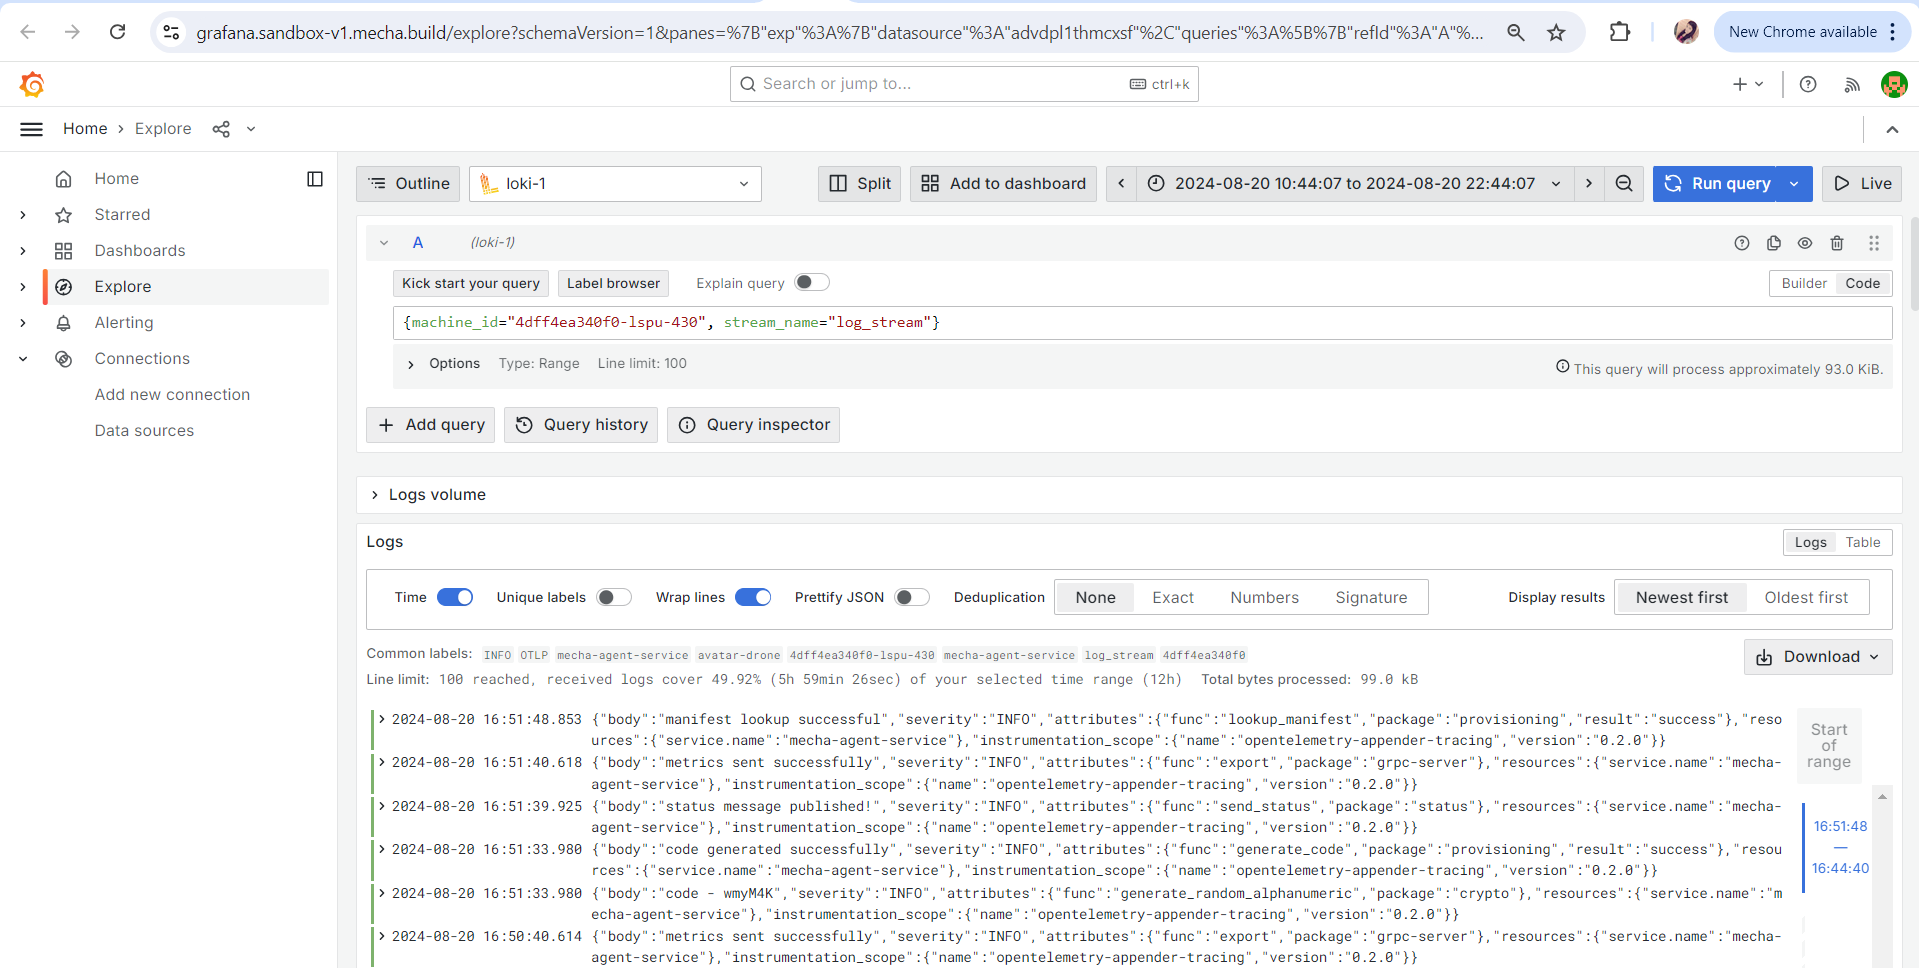Shift time range backward

pyautogui.click(x=1121, y=184)
